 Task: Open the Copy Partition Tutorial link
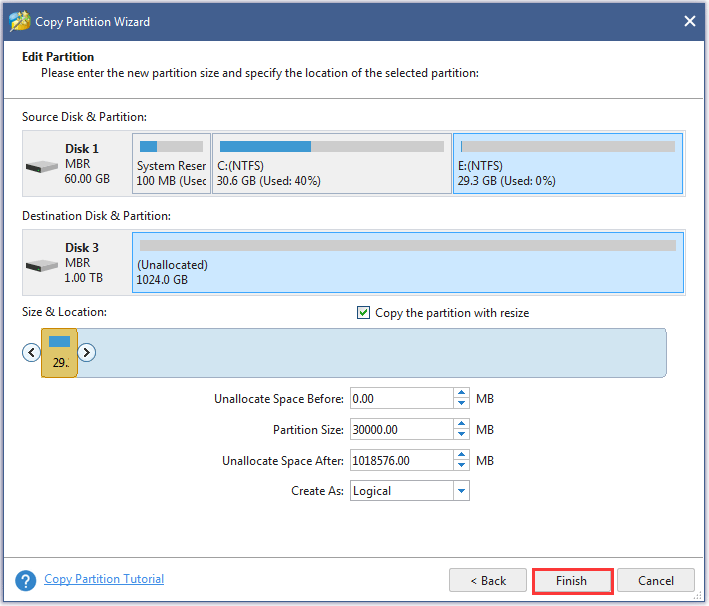pyautogui.click(x=104, y=579)
